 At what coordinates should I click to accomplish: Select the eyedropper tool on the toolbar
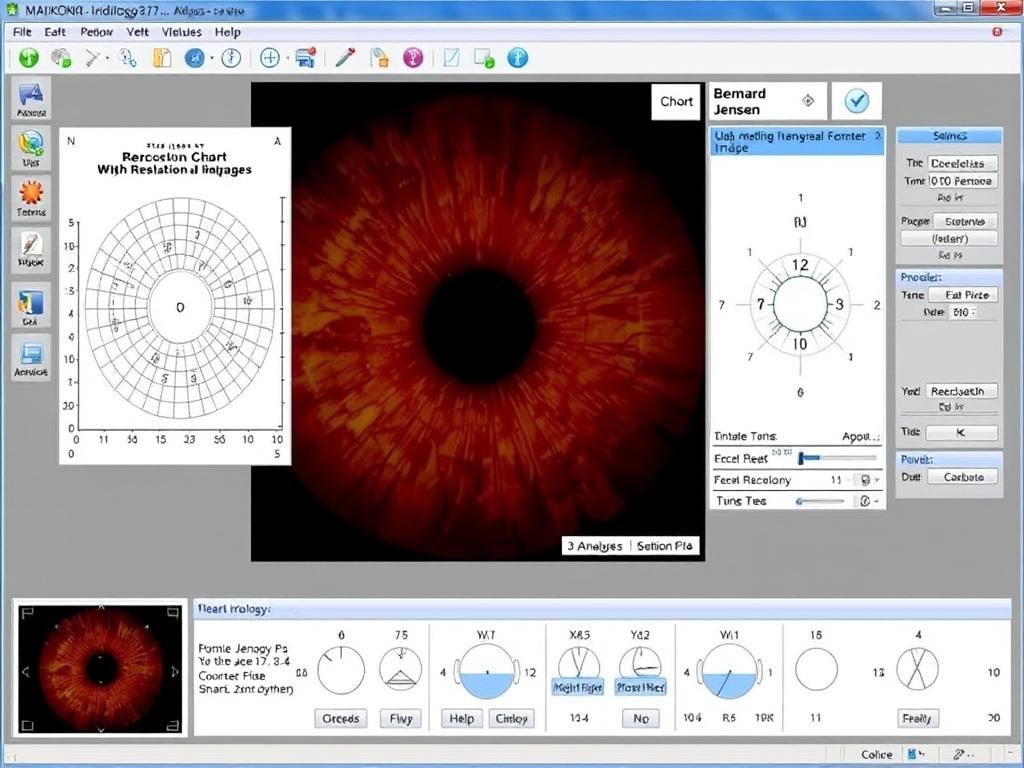(x=345, y=57)
